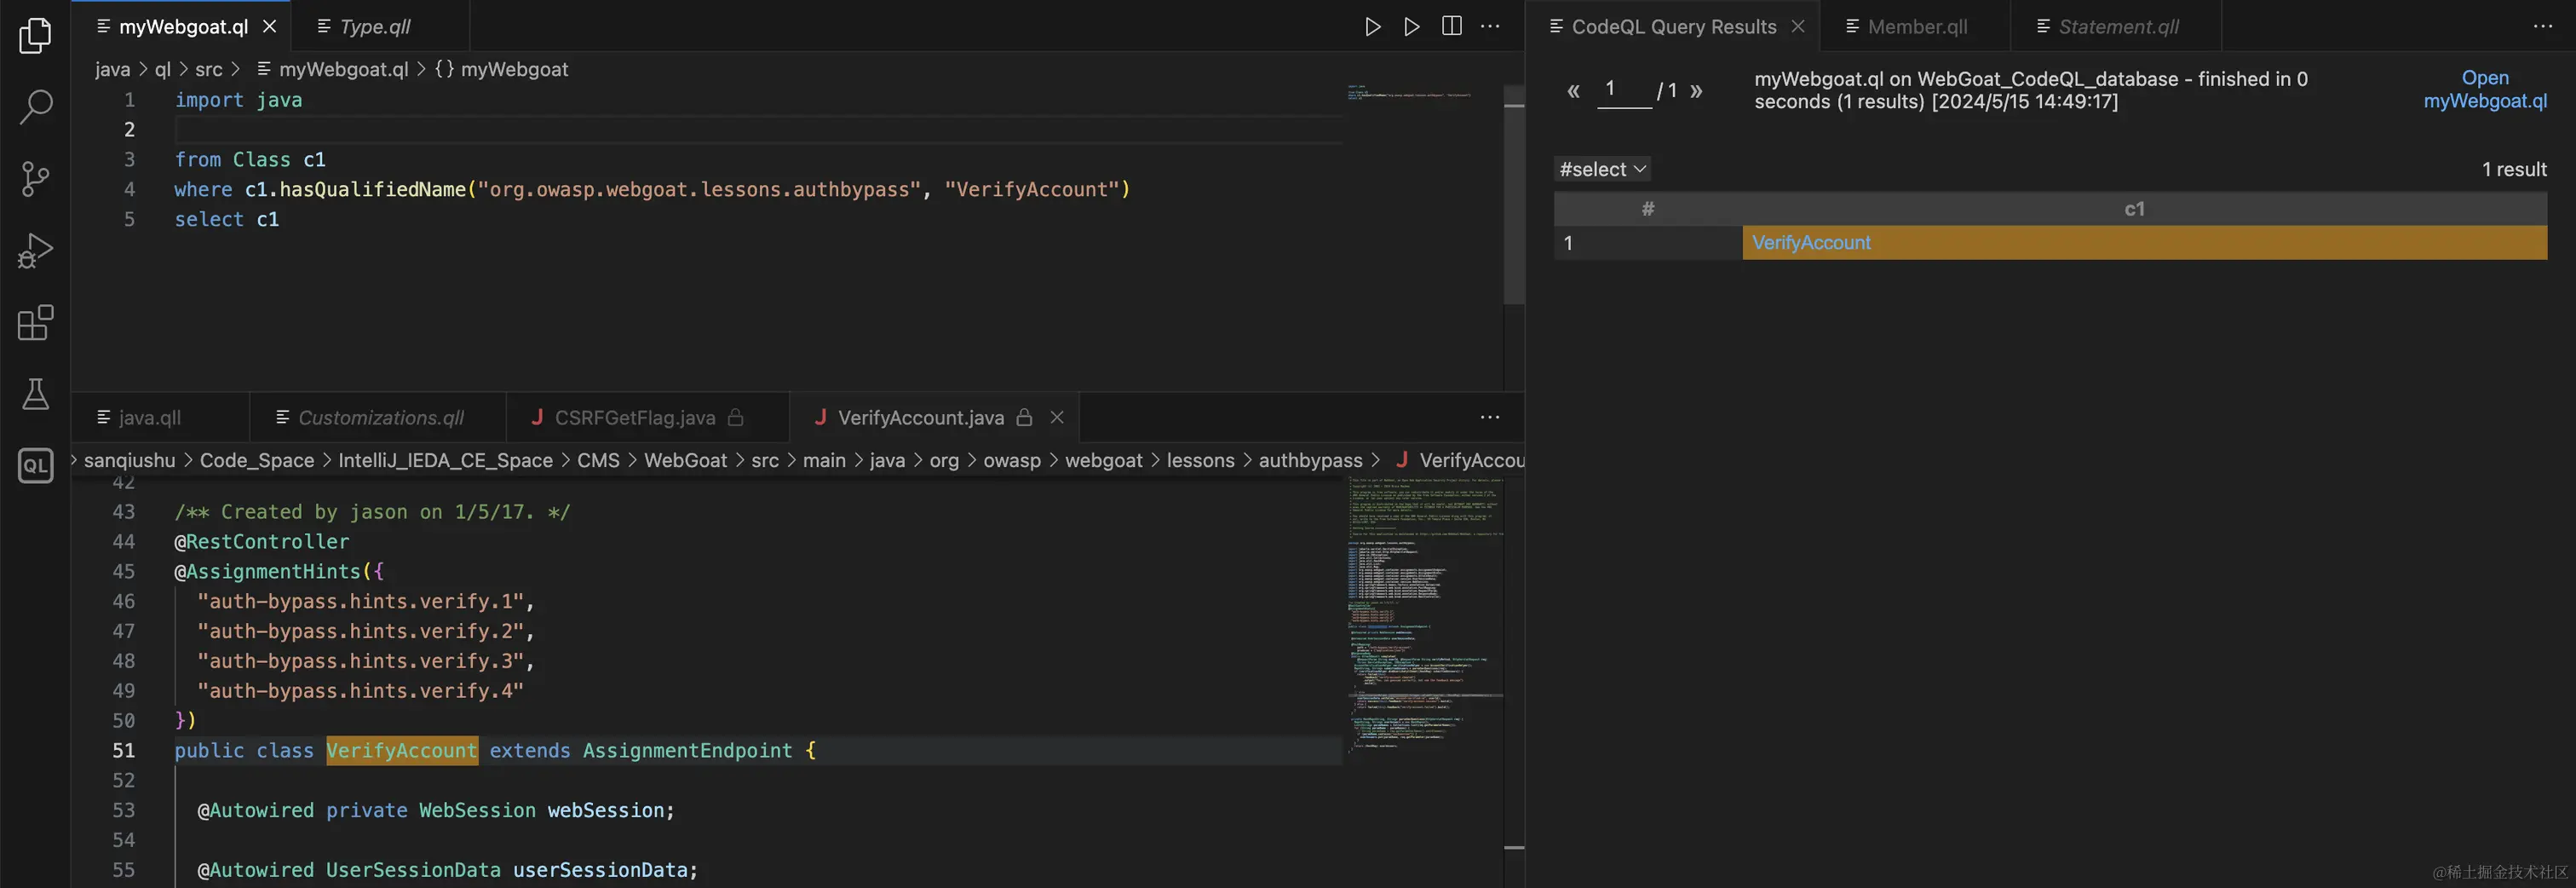The height and width of the screenshot is (888, 2576).
Task: Expand the 'Code_Space' breadcrumb
Action: click(x=257, y=460)
